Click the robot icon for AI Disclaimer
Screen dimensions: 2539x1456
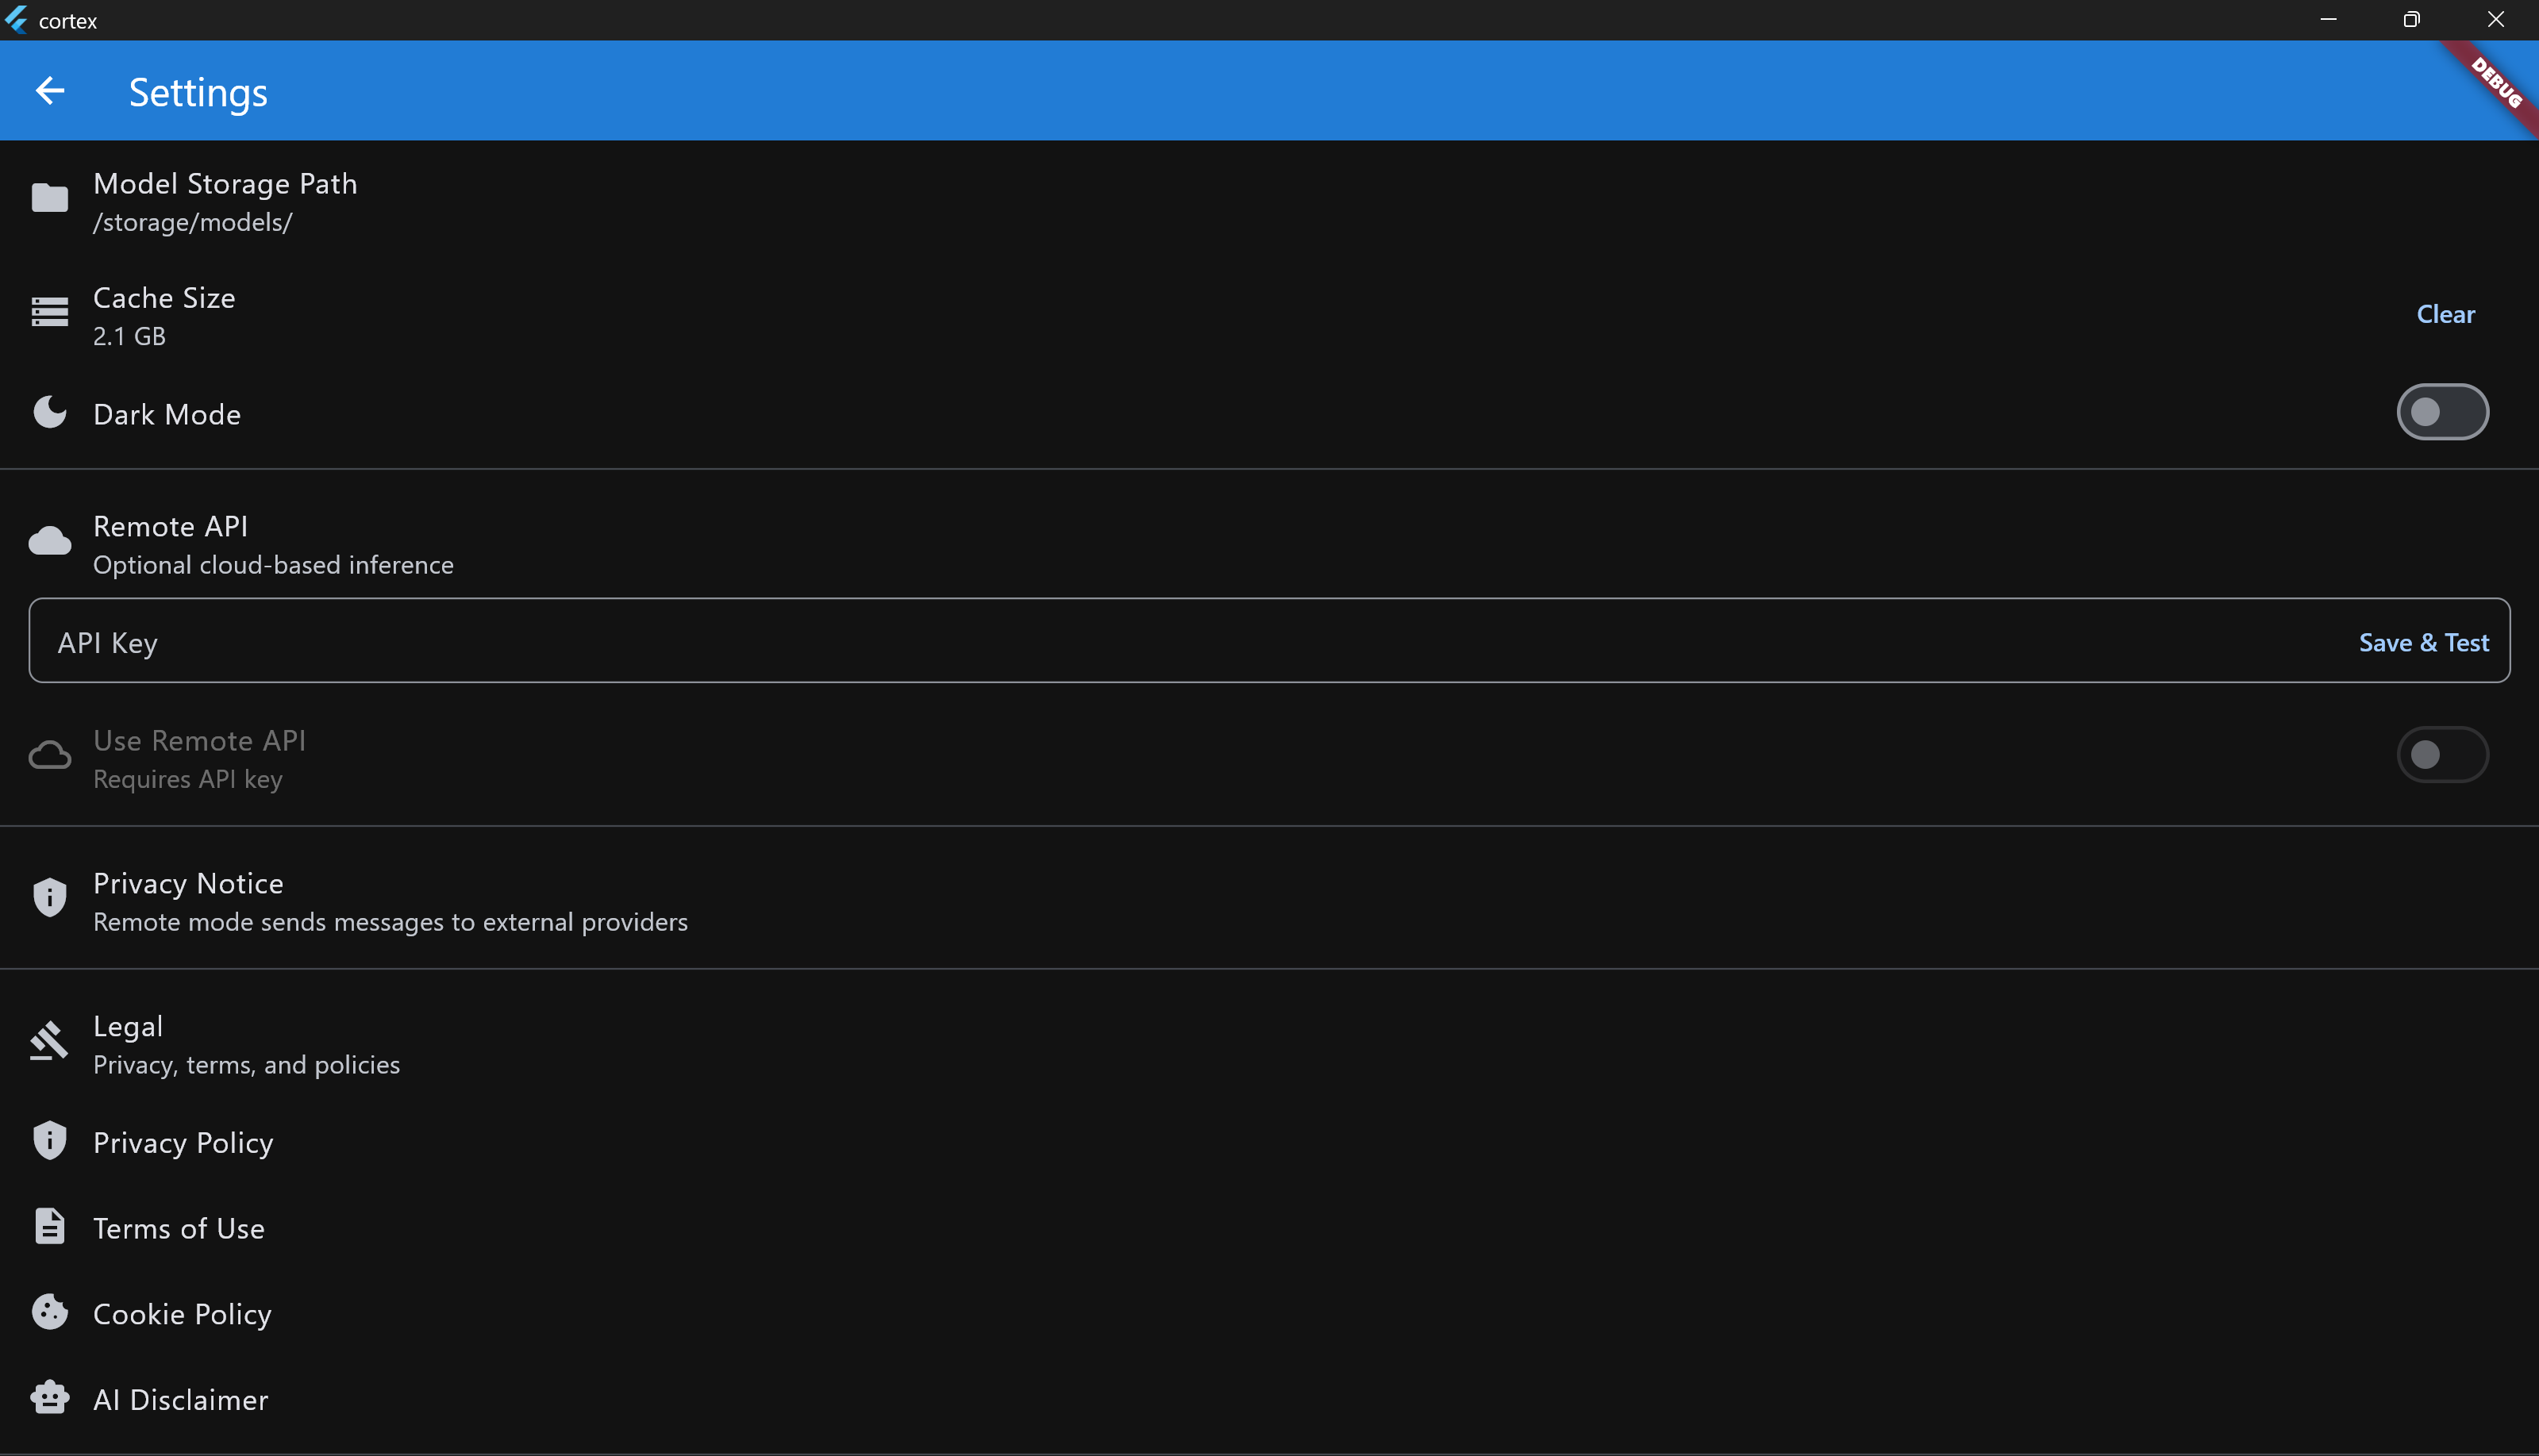tap(50, 1398)
